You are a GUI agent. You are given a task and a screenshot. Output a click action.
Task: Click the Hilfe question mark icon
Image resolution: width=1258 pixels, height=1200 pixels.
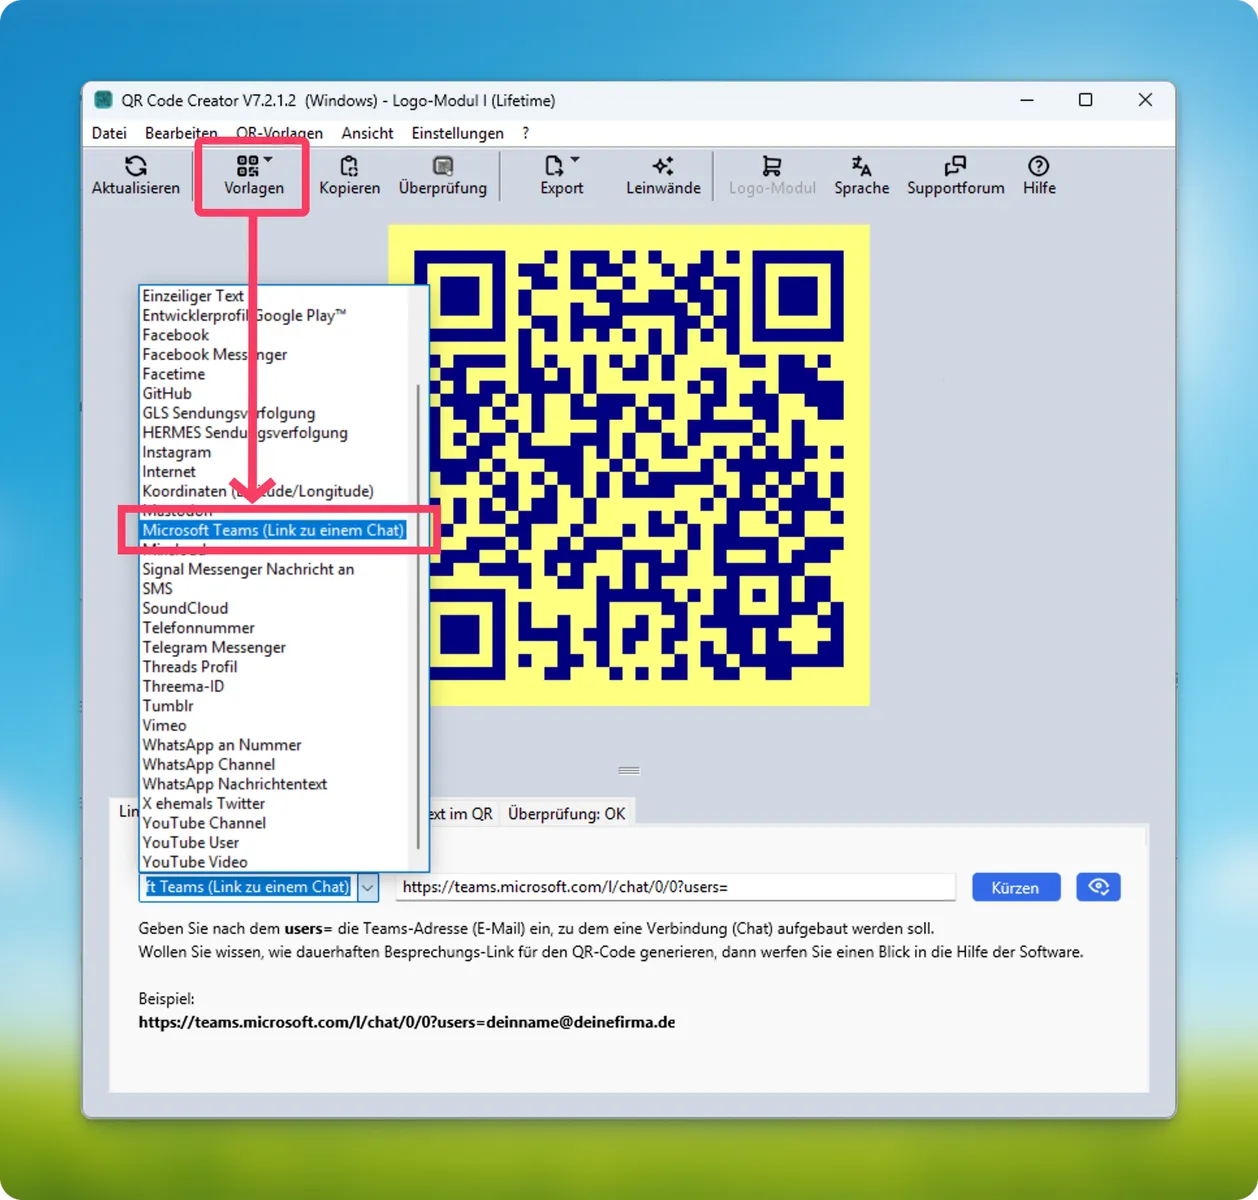tap(1039, 166)
